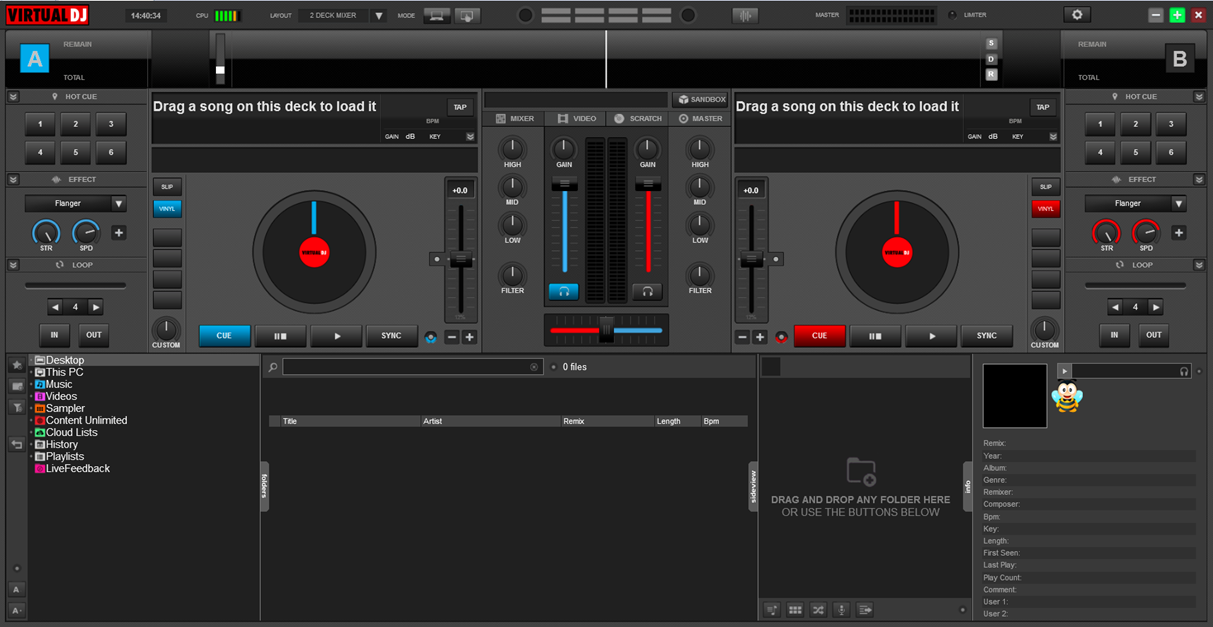Viewport: 1213px width, 627px height.
Task: Click the shuffle icon in the sideview toolbar
Action: tap(818, 610)
